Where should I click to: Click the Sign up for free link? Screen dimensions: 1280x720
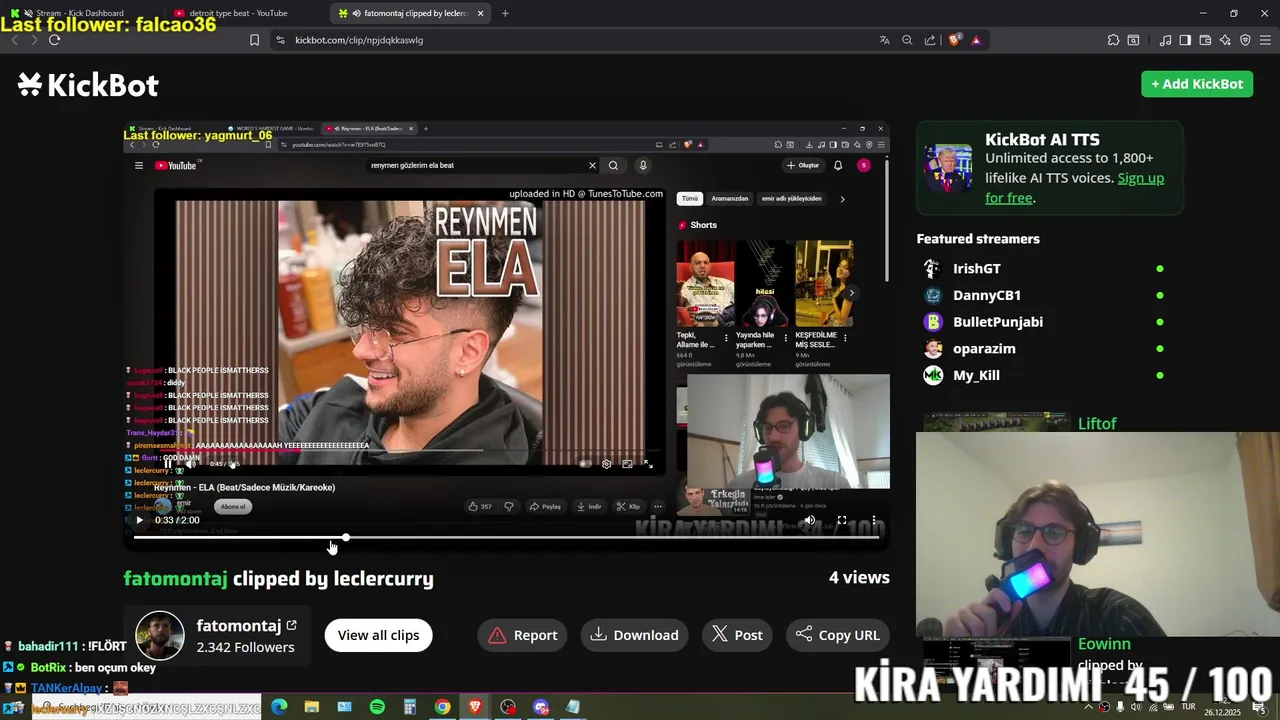coord(1074,188)
